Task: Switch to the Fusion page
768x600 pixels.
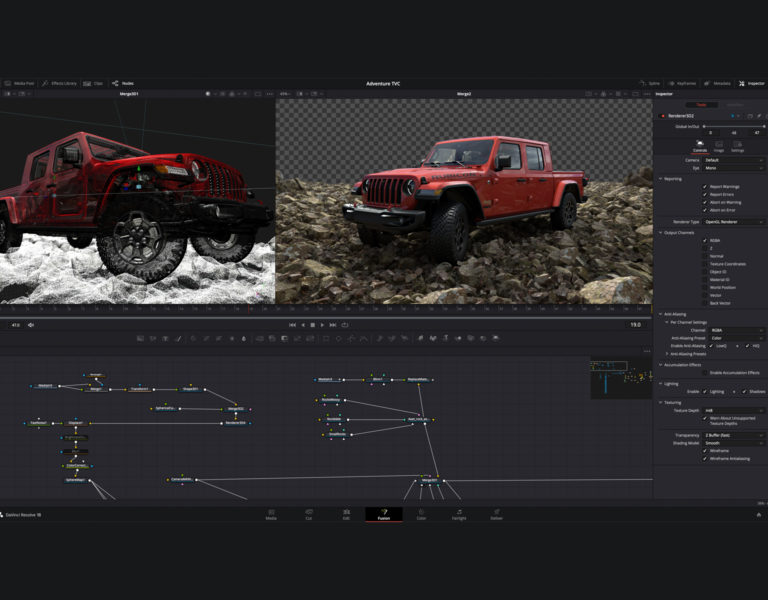Action: pos(384,514)
